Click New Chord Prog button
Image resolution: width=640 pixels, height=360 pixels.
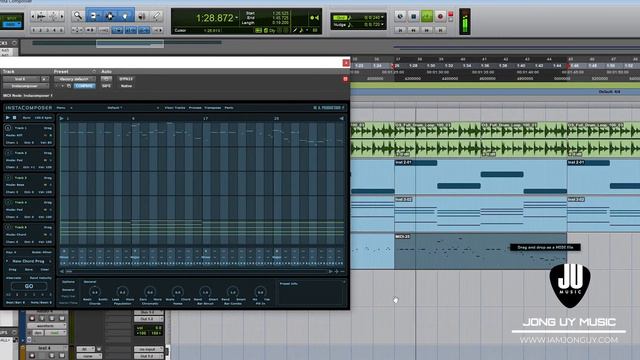coord(28,261)
